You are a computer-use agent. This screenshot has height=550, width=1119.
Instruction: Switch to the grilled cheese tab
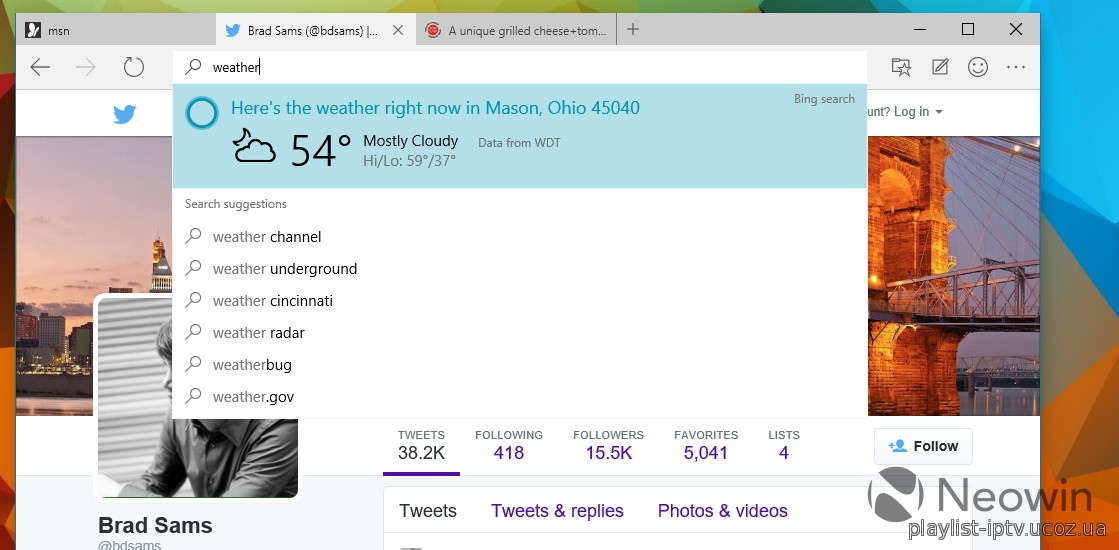pos(516,31)
